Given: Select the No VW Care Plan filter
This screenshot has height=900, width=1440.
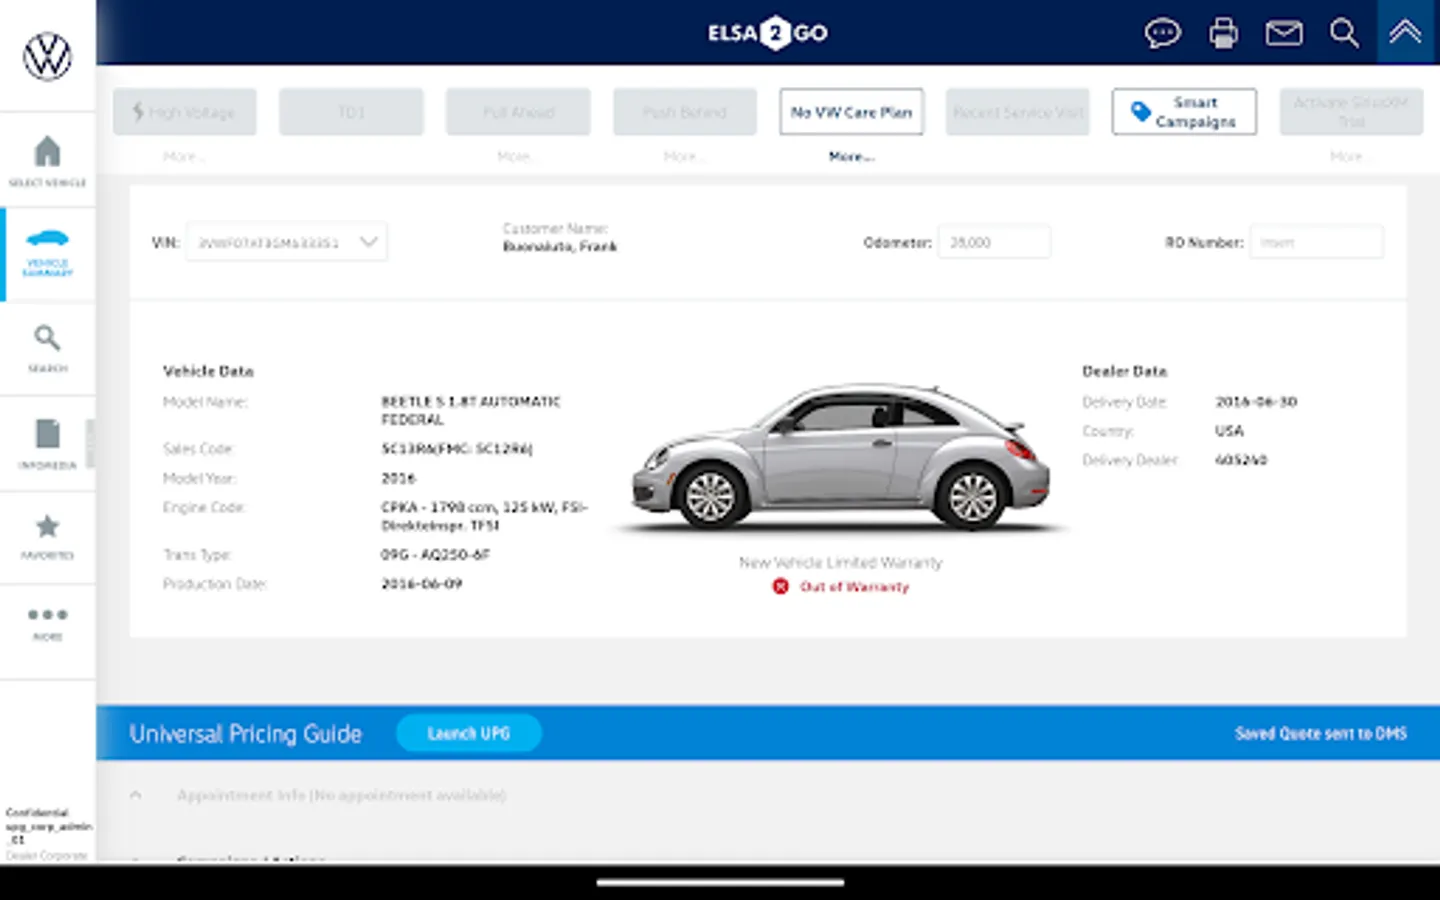Looking at the screenshot, I should click(x=851, y=112).
